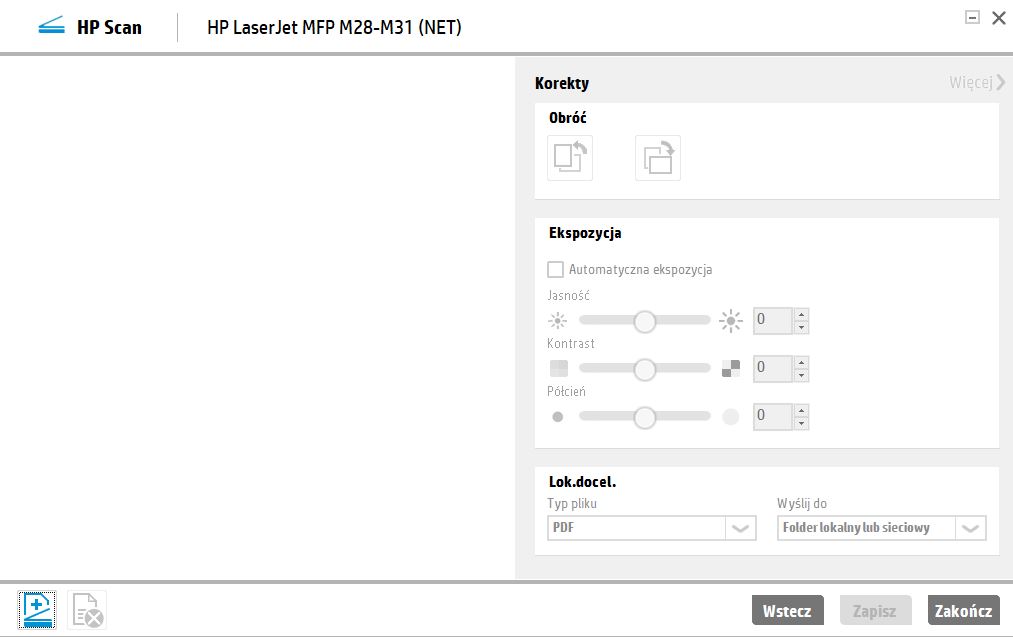Click the Kontrast value input field
The width and height of the screenshot is (1013, 637).
click(x=773, y=368)
